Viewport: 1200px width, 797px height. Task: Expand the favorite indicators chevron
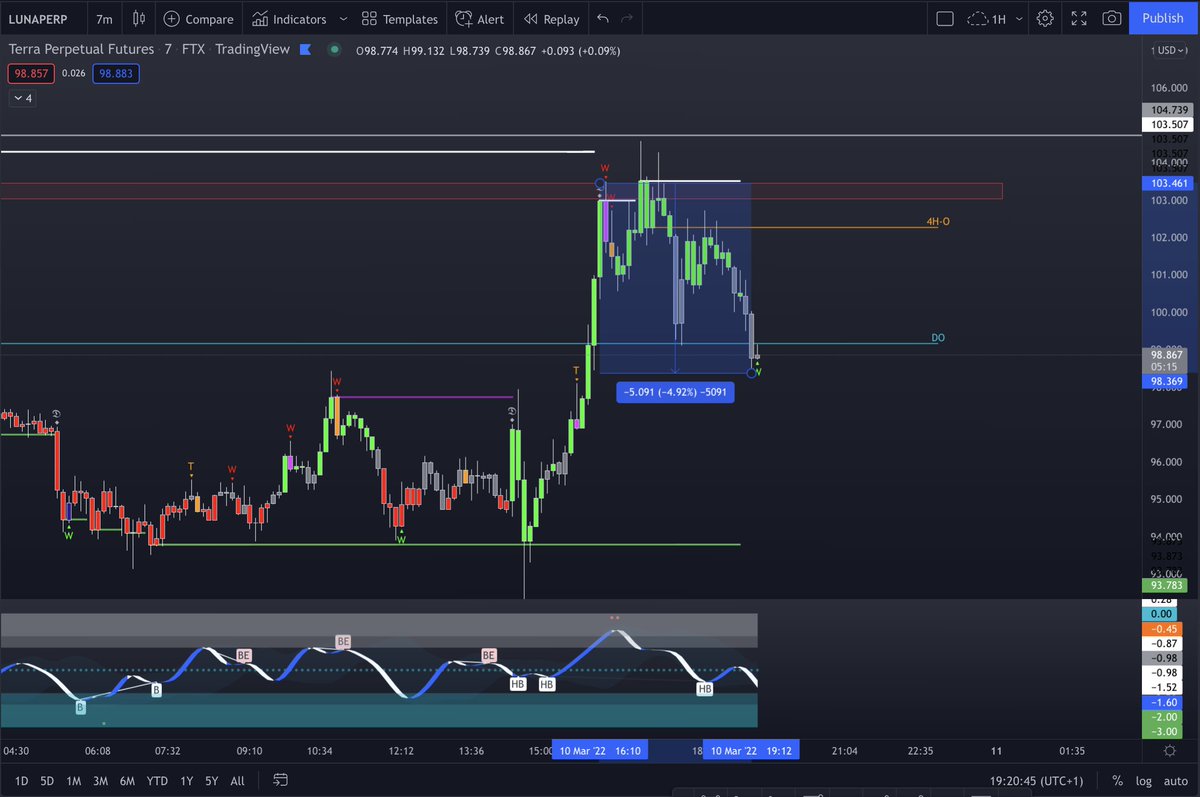click(343, 18)
